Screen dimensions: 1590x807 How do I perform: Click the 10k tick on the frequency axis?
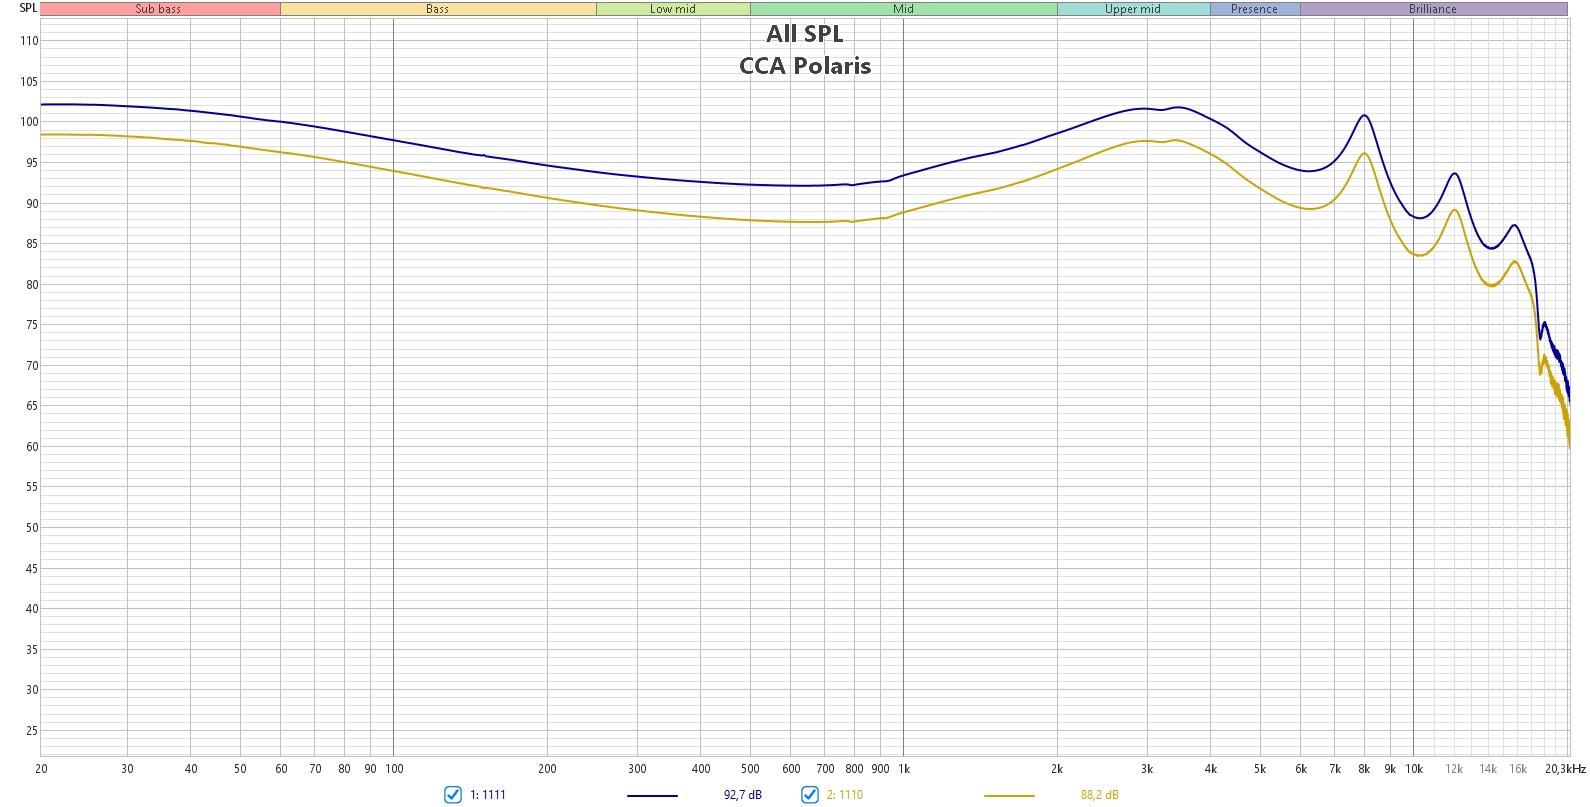1414,769
